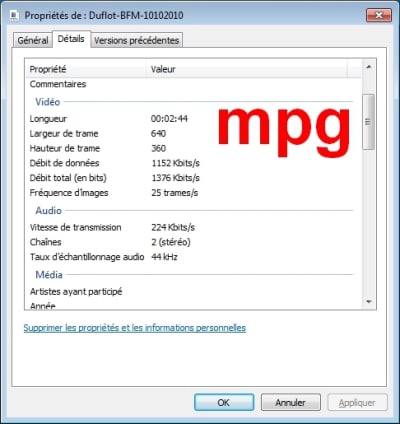Select the Débit total (en bits) label
Screen dimensions: 400x424
(68, 178)
